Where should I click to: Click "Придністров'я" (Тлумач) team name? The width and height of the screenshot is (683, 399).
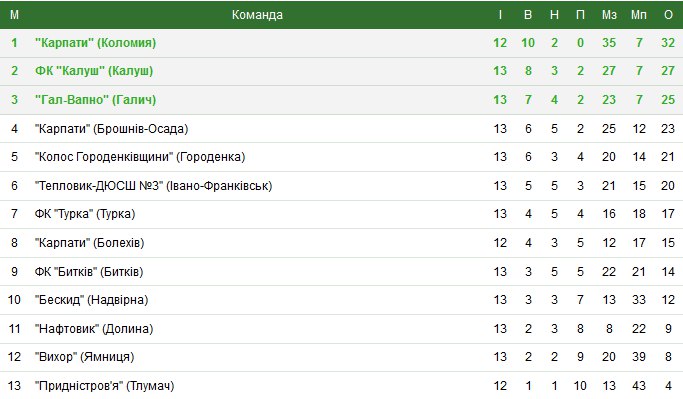[105, 385]
